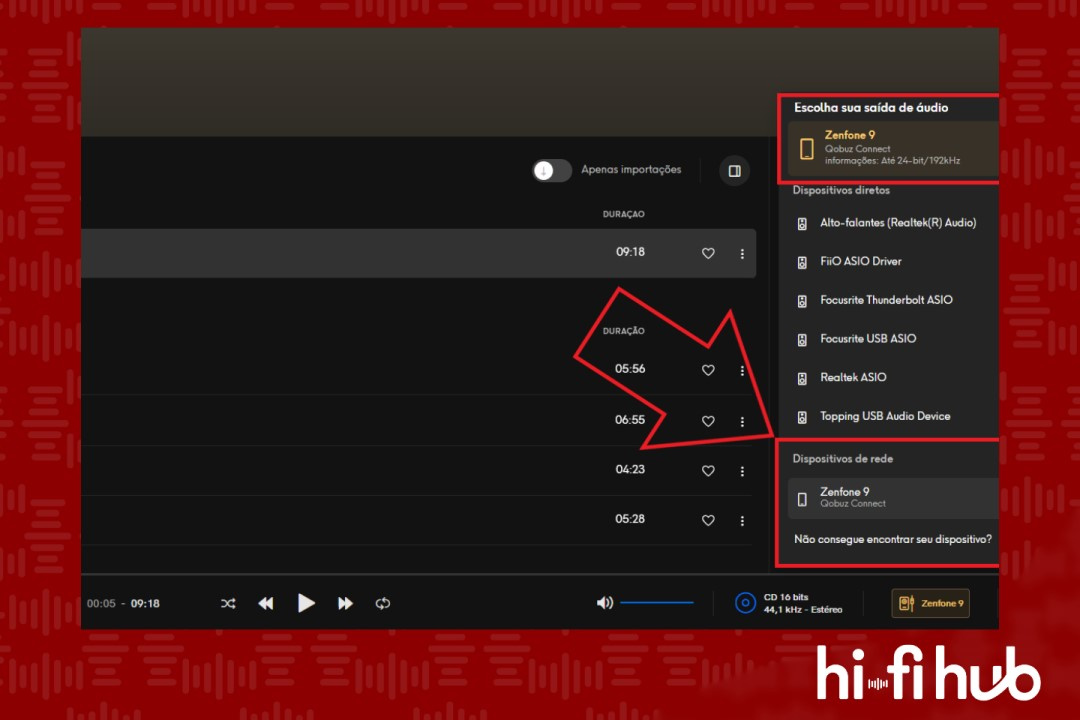Click Não consegue encontrar seu dispositivo link
Image resolution: width=1080 pixels, height=720 pixels.
click(x=892, y=539)
